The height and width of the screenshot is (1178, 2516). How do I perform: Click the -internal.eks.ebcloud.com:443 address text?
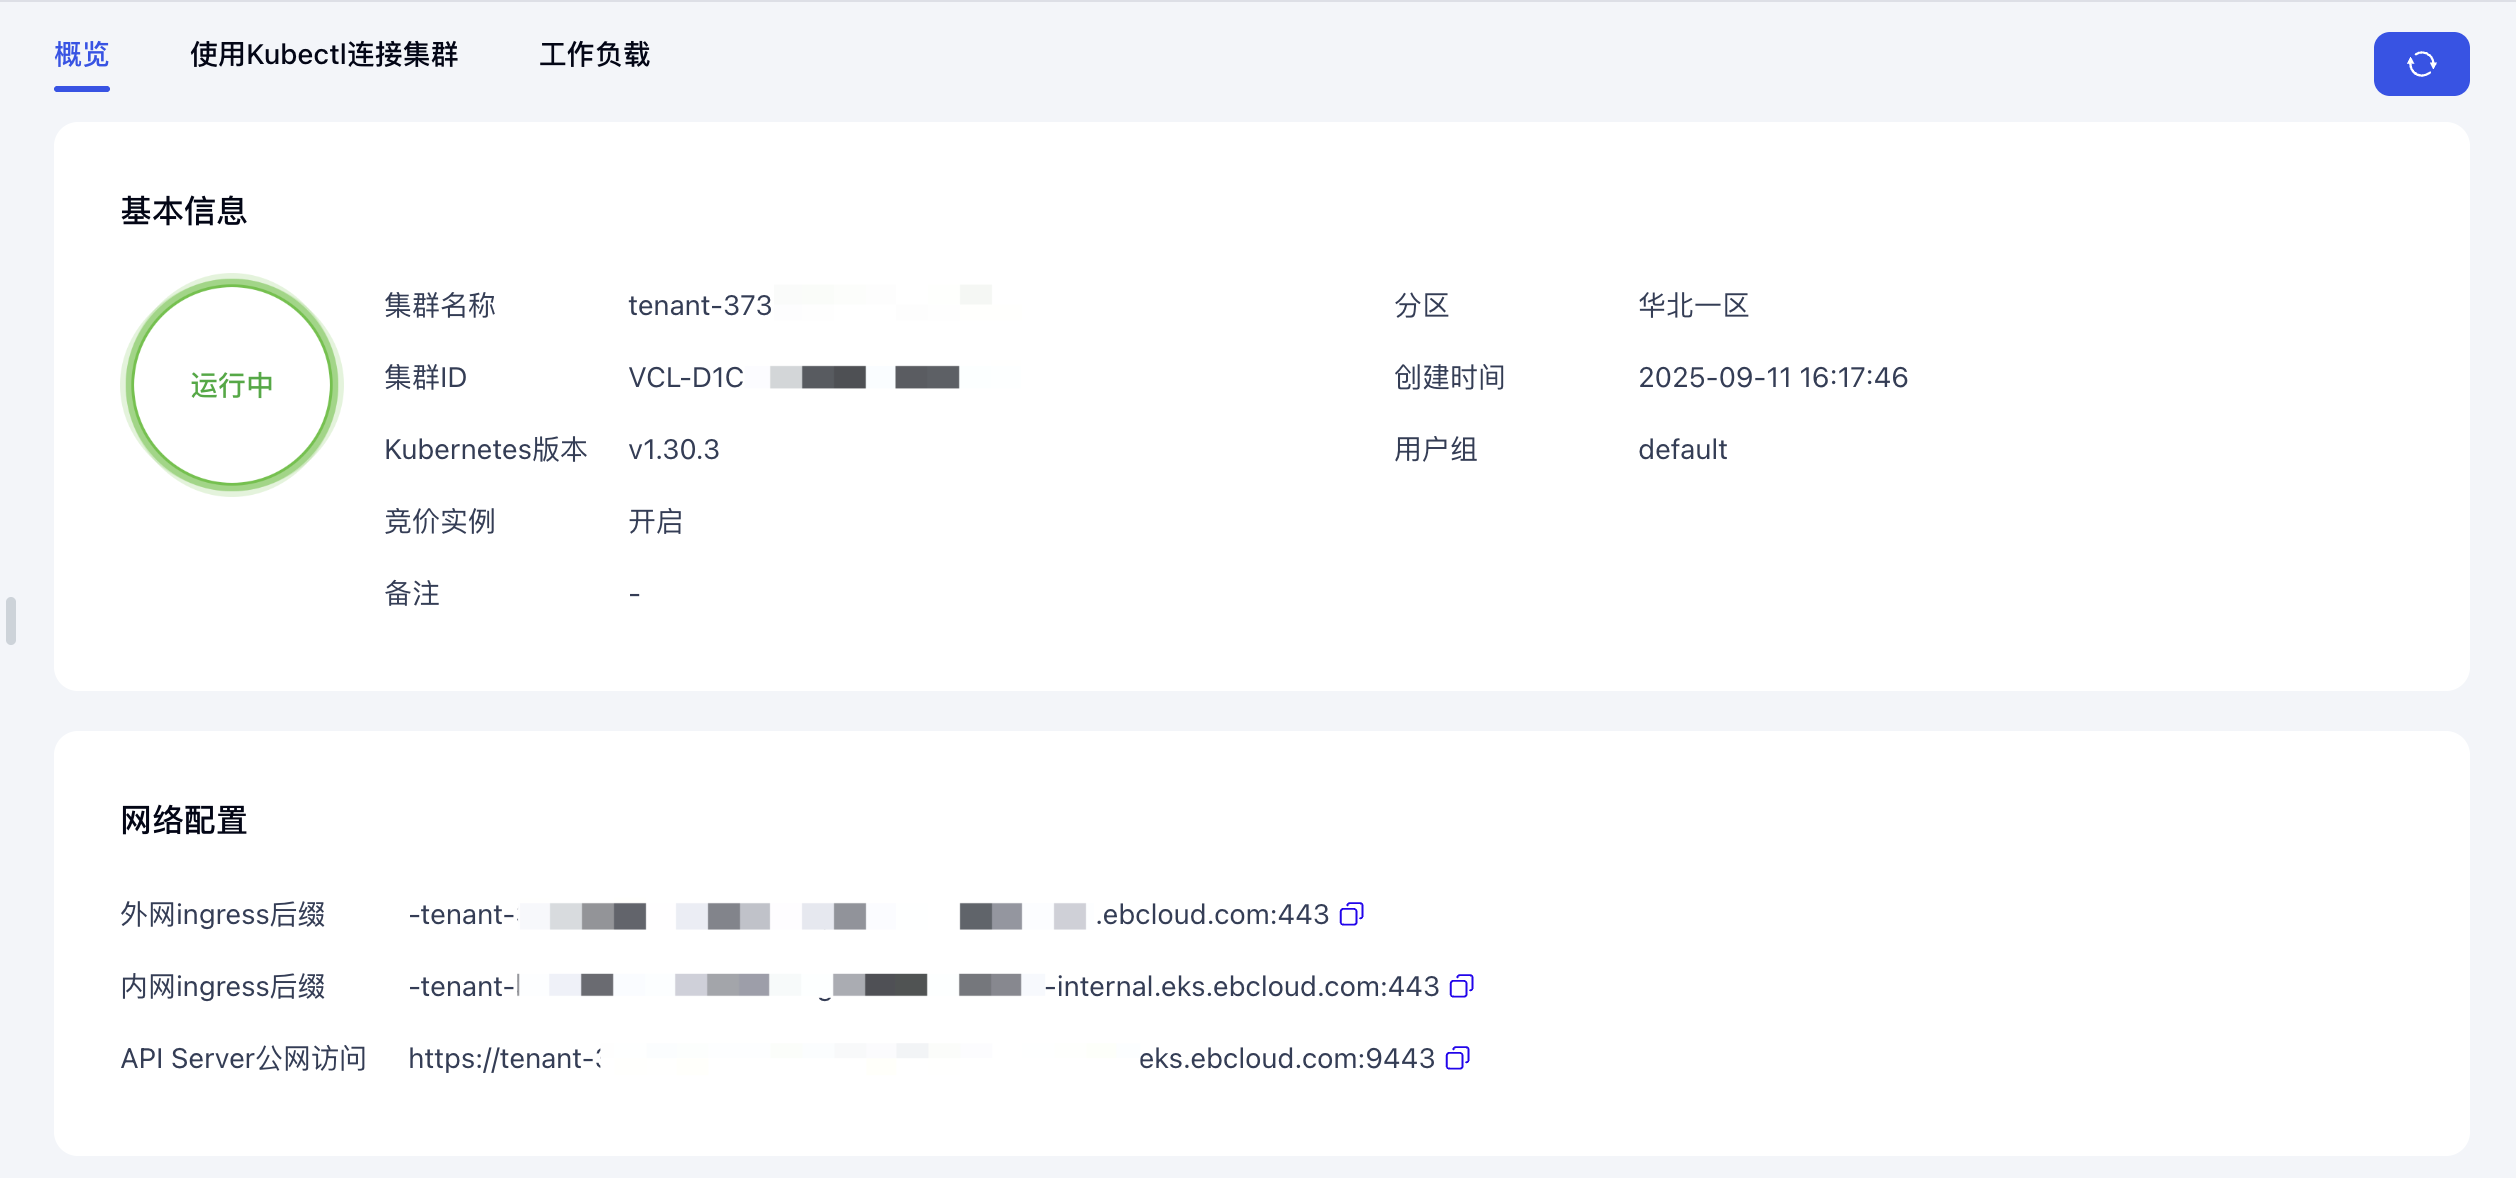tap(1242, 986)
